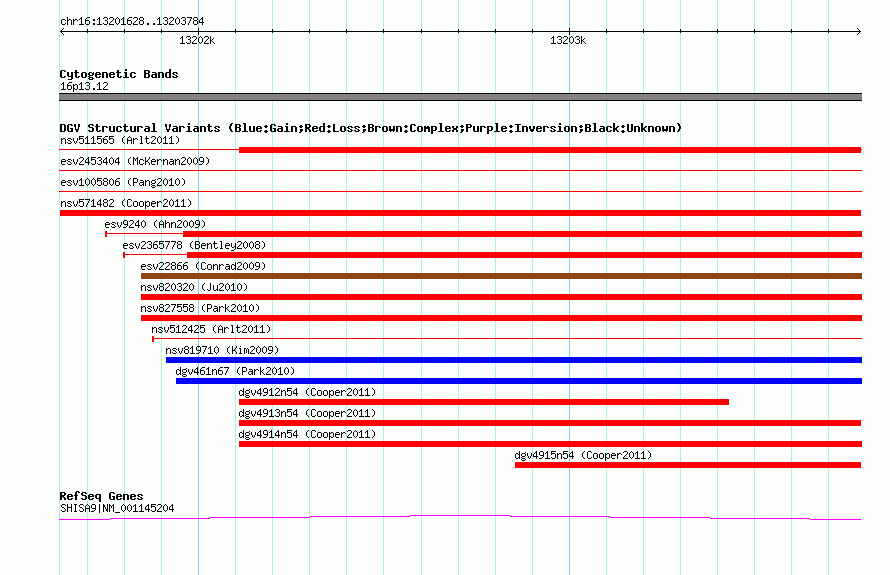Click the chr16:13201628..13203784 coordinate text
Viewport: 890px width, 575px height.
132,22
